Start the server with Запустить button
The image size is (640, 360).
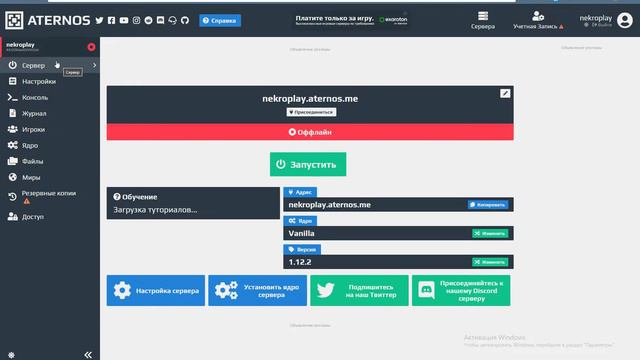pos(308,164)
